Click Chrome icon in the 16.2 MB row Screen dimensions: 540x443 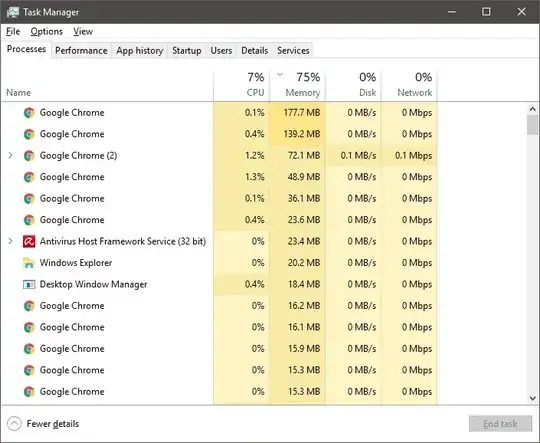pos(29,306)
